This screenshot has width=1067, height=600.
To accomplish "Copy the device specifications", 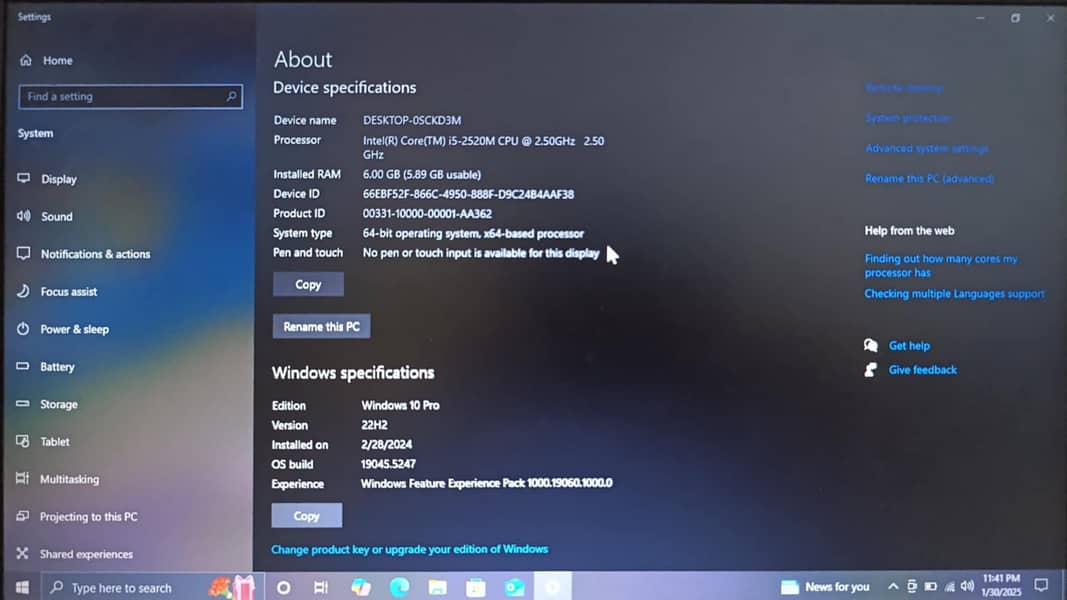I will [308, 285].
